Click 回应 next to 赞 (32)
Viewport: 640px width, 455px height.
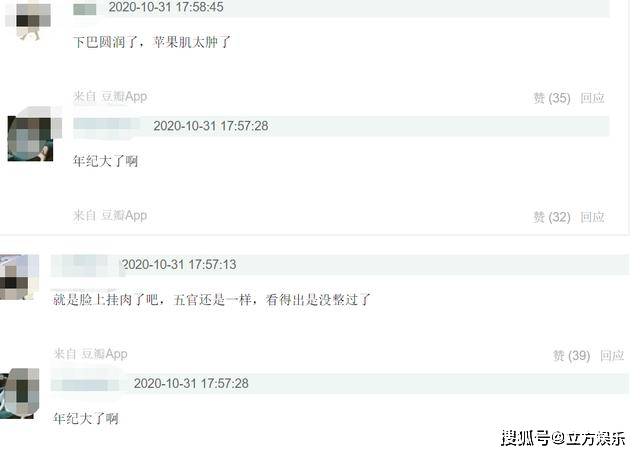click(592, 217)
